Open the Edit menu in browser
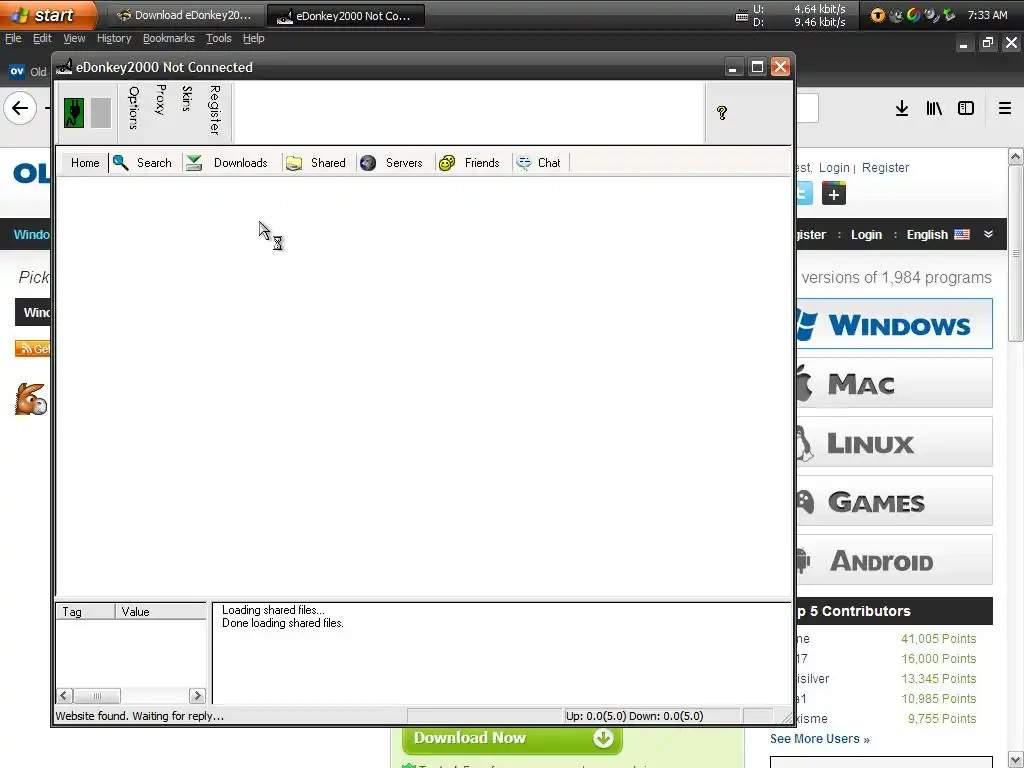 pyautogui.click(x=42, y=38)
